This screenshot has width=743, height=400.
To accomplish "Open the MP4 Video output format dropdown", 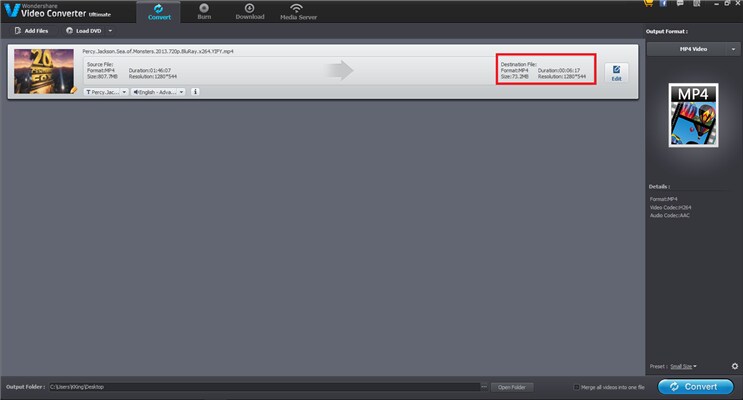I will pos(693,49).
